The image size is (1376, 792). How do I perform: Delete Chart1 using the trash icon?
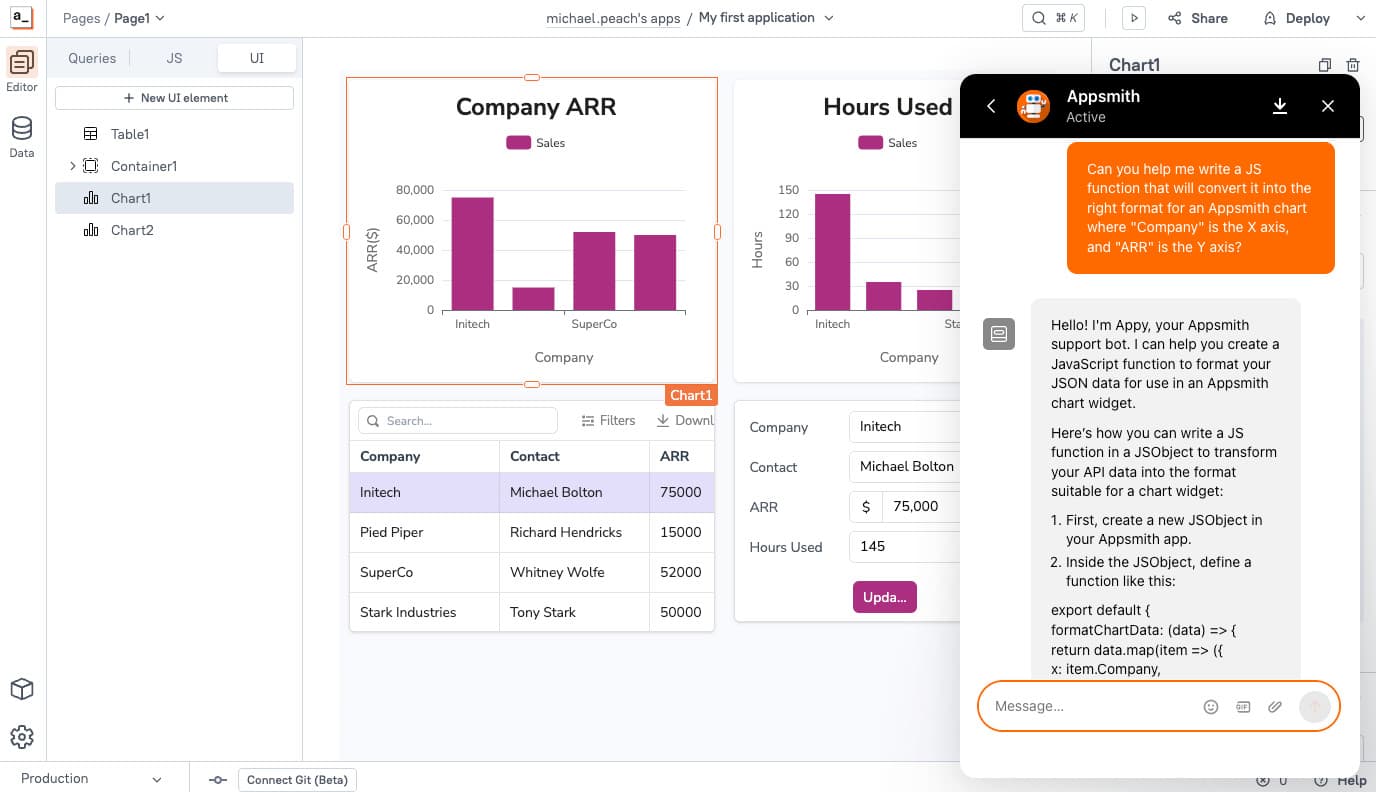tap(1355, 64)
